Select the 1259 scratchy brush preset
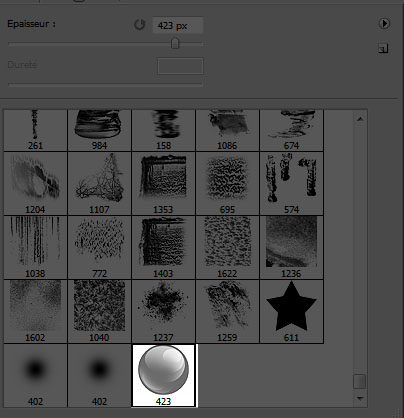 (x=227, y=311)
